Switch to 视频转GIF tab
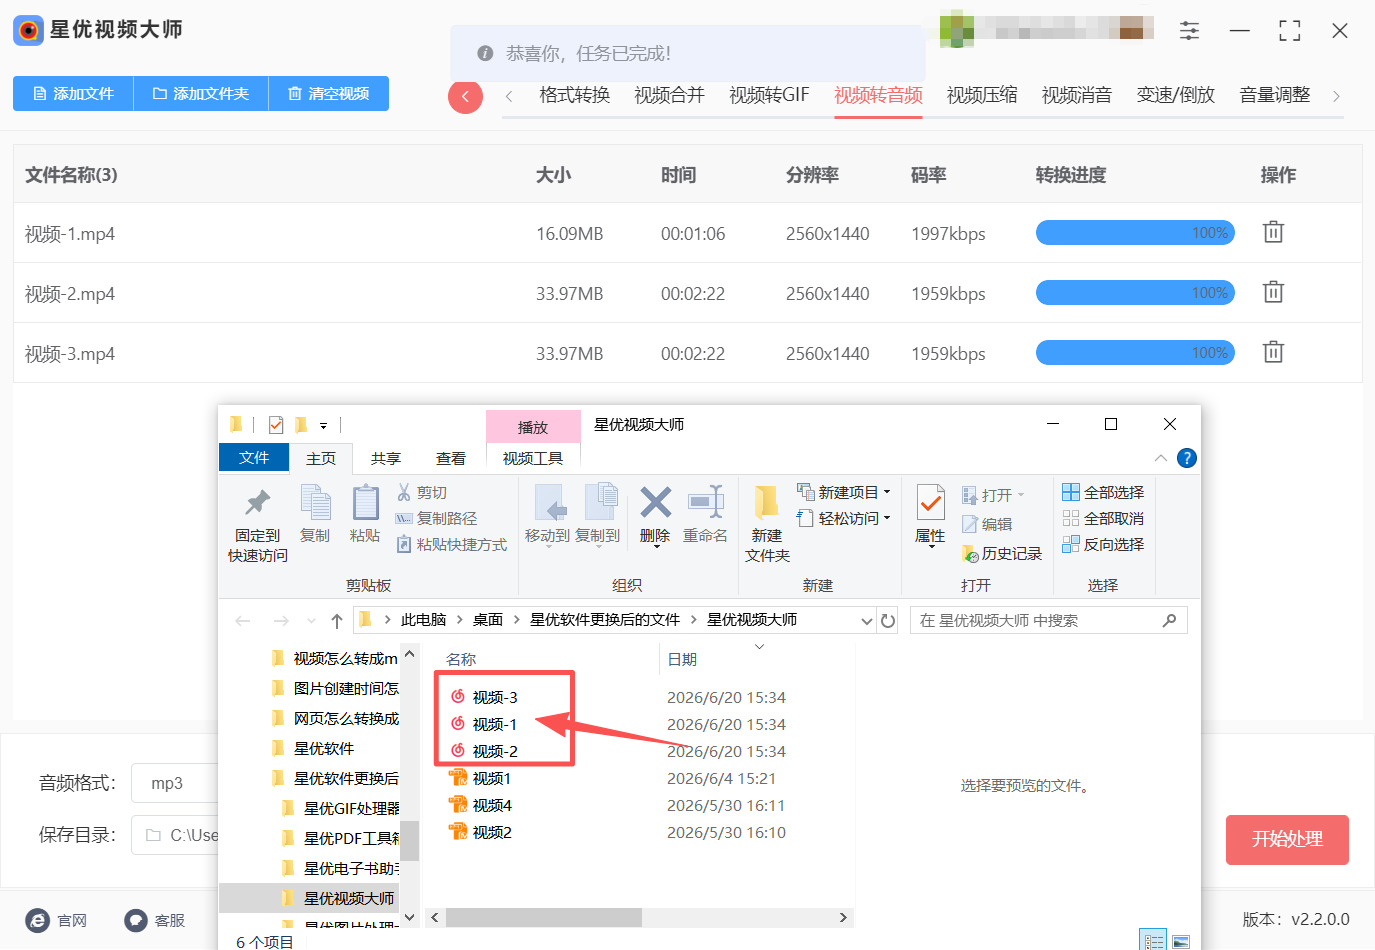1375x950 pixels. [769, 95]
